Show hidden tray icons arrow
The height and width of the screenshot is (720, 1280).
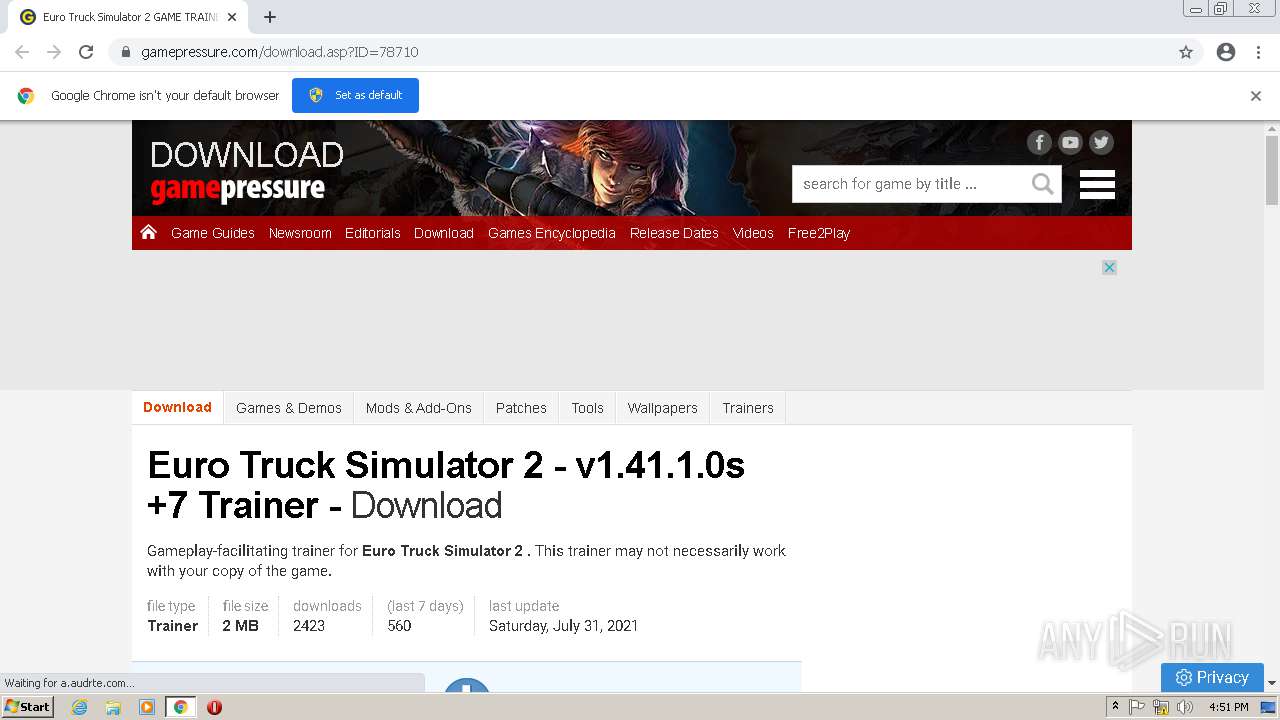click(1115, 707)
